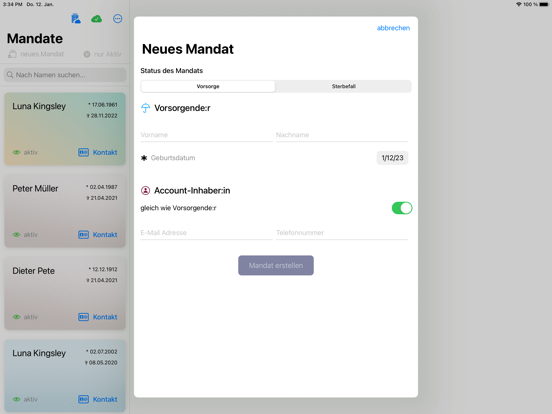Viewport: 552px width, 414px height.
Task: Open Kontakt for Peter Müller
Action: [105, 235]
